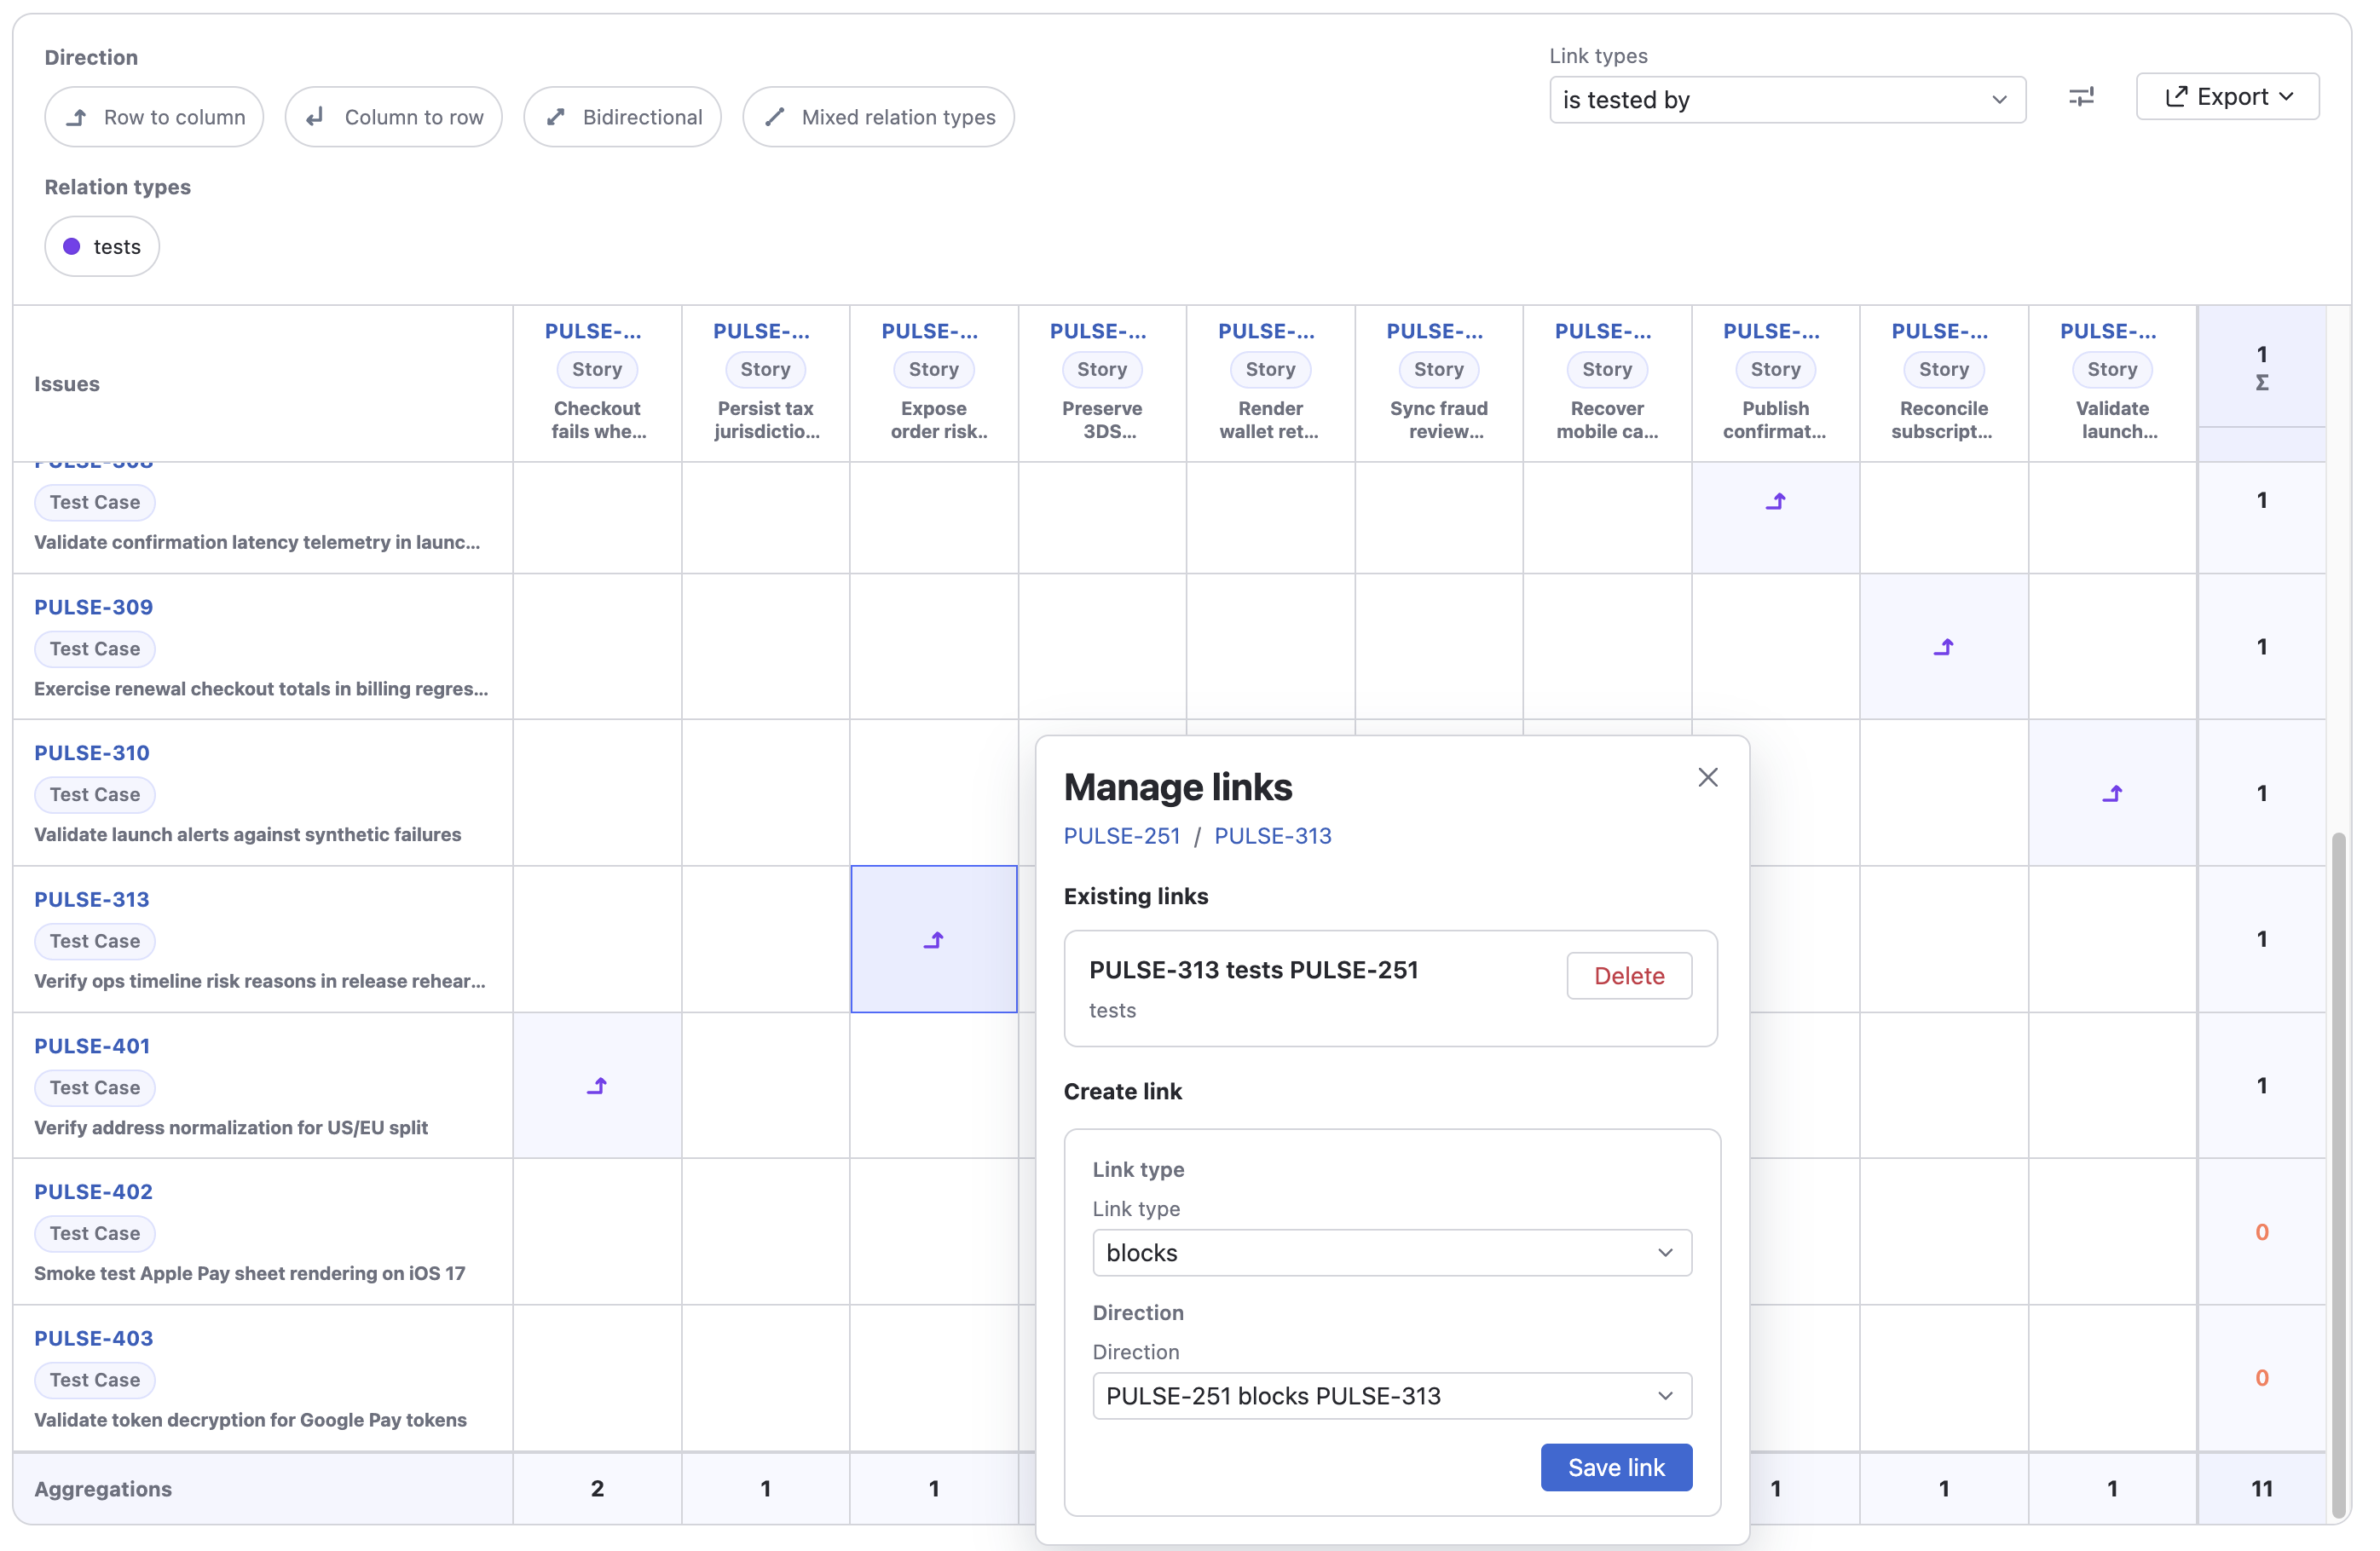
Task: Click link arrow under Publish confirmation column
Action: coord(1775,501)
